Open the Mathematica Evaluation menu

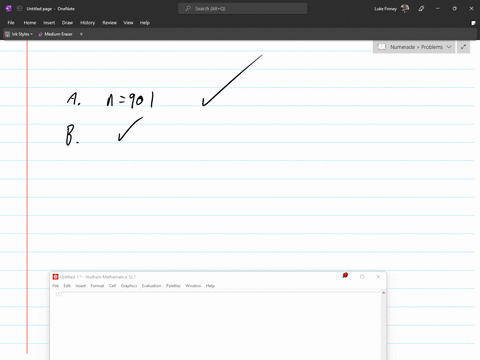click(x=151, y=286)
